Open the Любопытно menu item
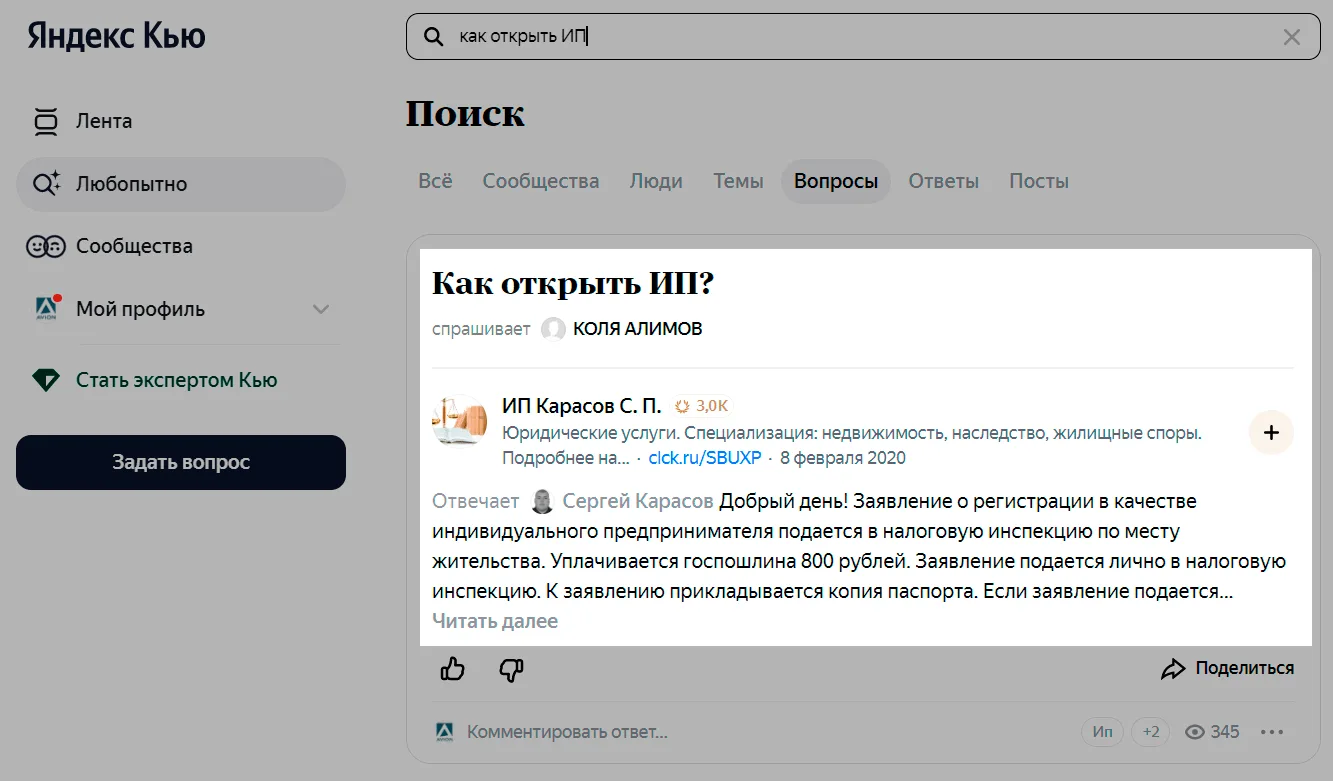Screen dimensions: 1333x781 [x=181, y=184]
